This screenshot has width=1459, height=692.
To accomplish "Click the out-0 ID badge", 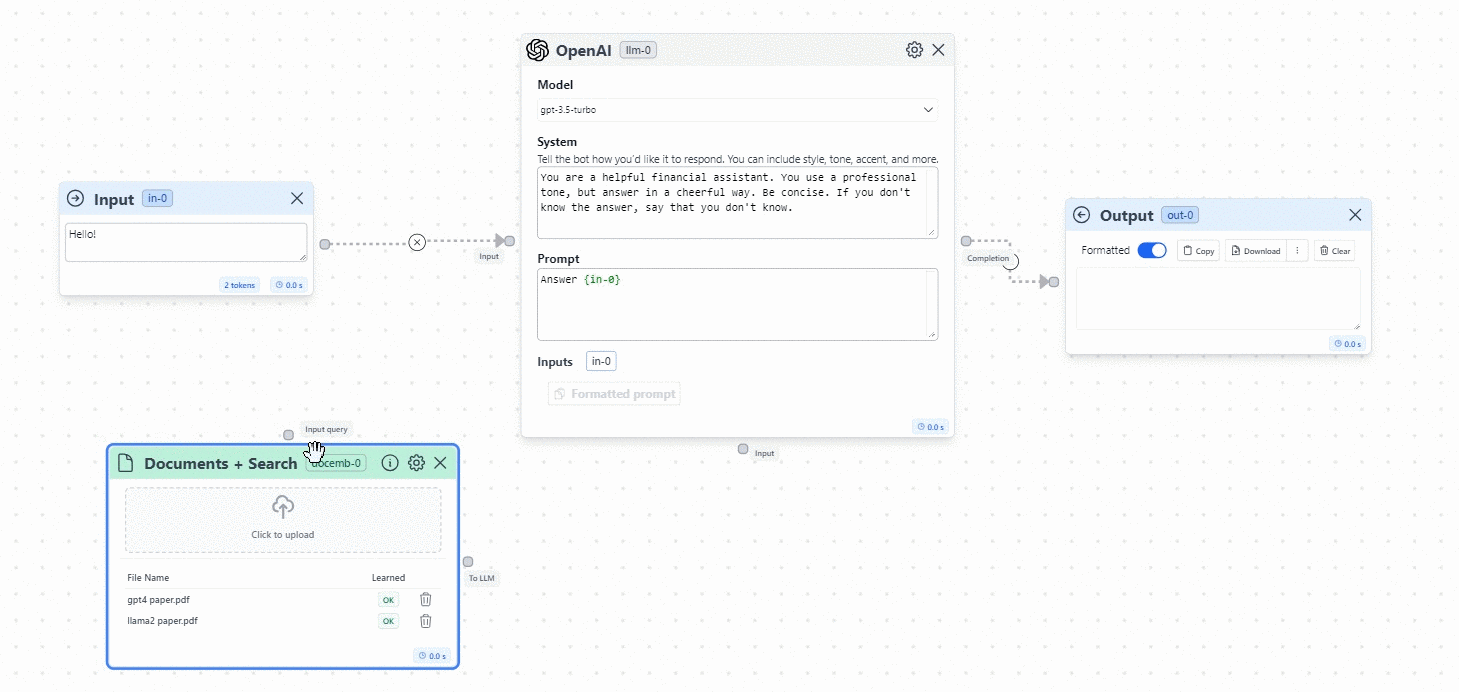I will 1180,215.
